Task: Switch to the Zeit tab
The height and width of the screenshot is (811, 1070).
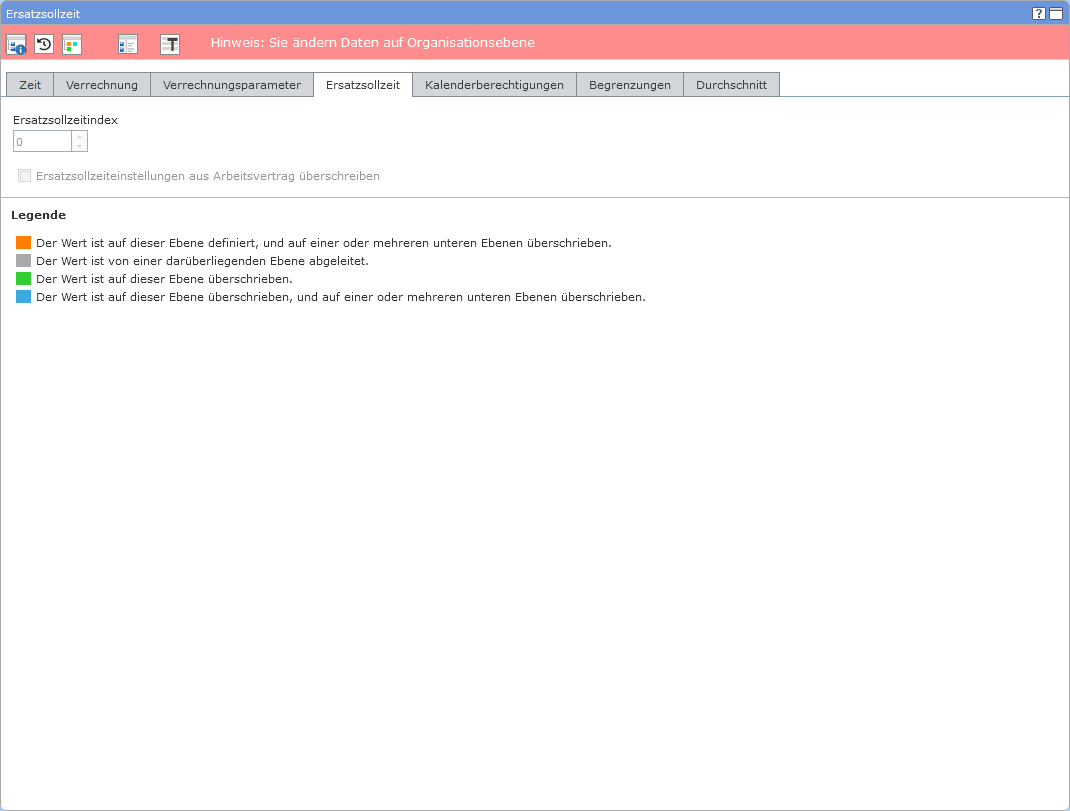Action: 30,85
